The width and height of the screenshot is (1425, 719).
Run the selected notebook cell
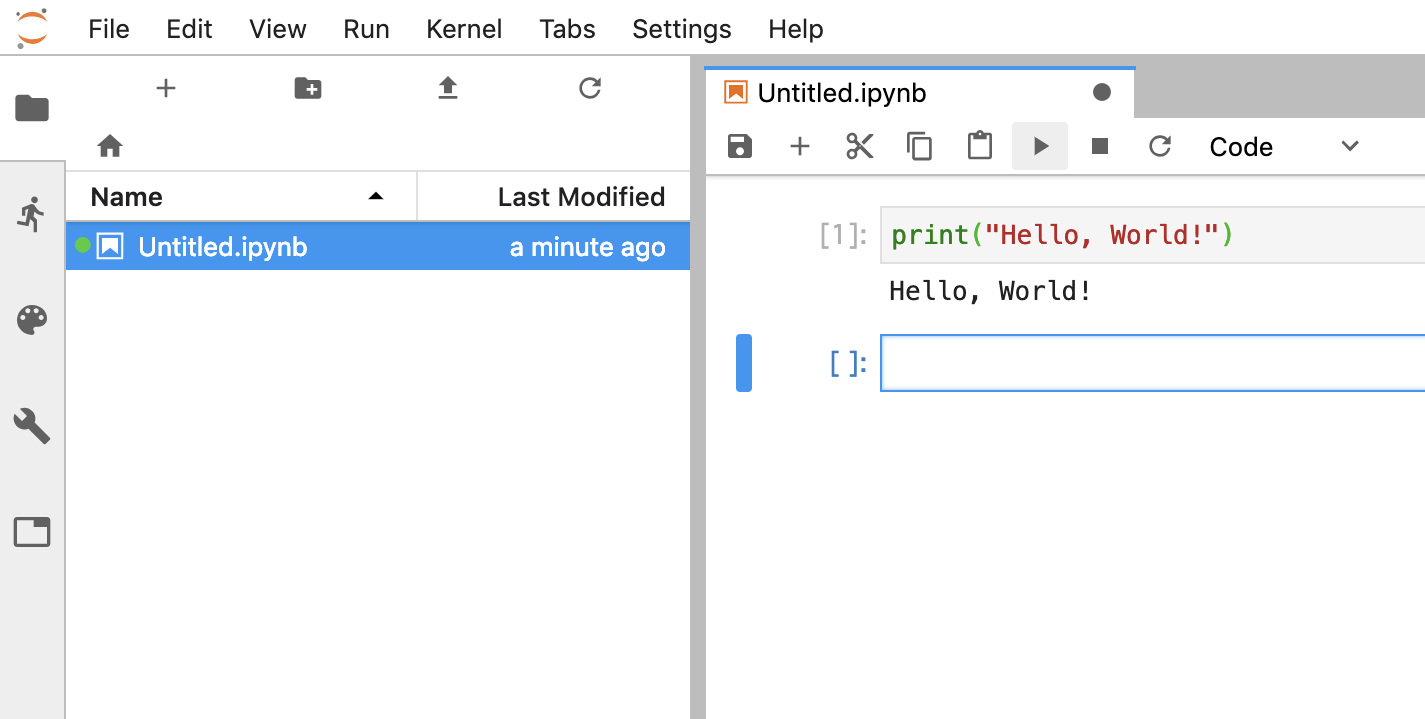pyautogui.click(x=1039, y=146)
